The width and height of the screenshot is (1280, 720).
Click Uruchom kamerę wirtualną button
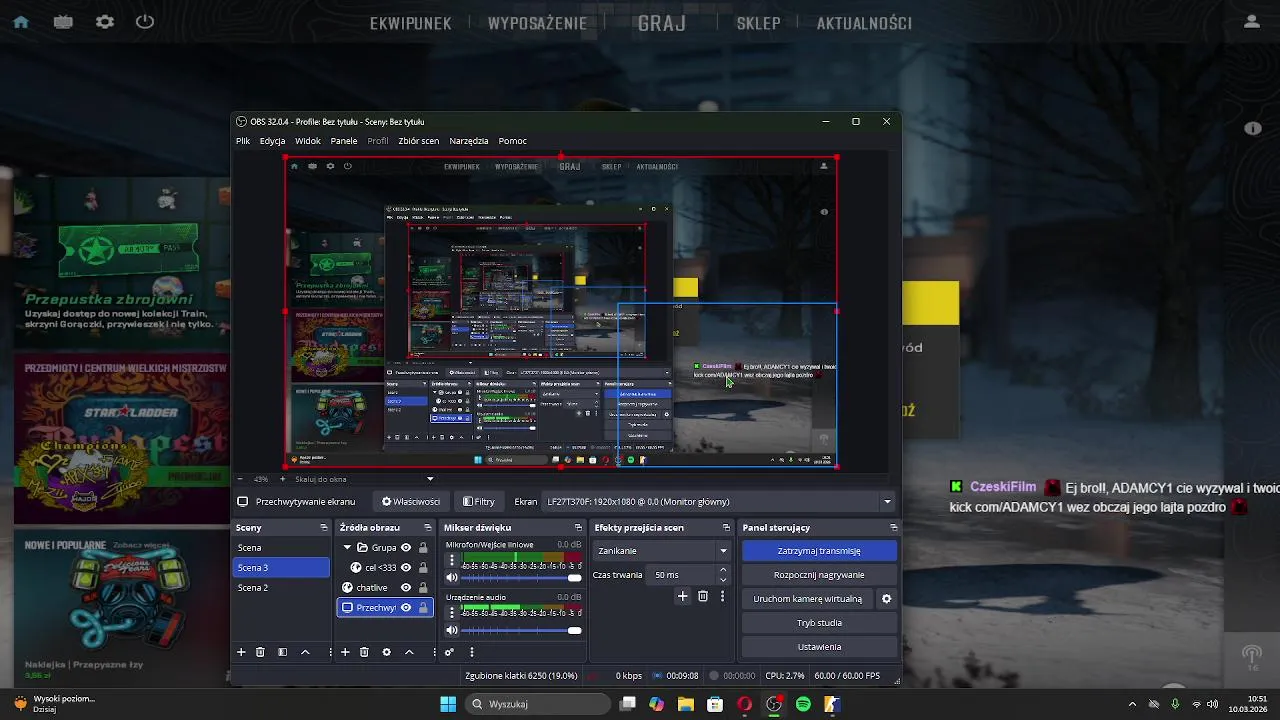click(x=808, y=599)
